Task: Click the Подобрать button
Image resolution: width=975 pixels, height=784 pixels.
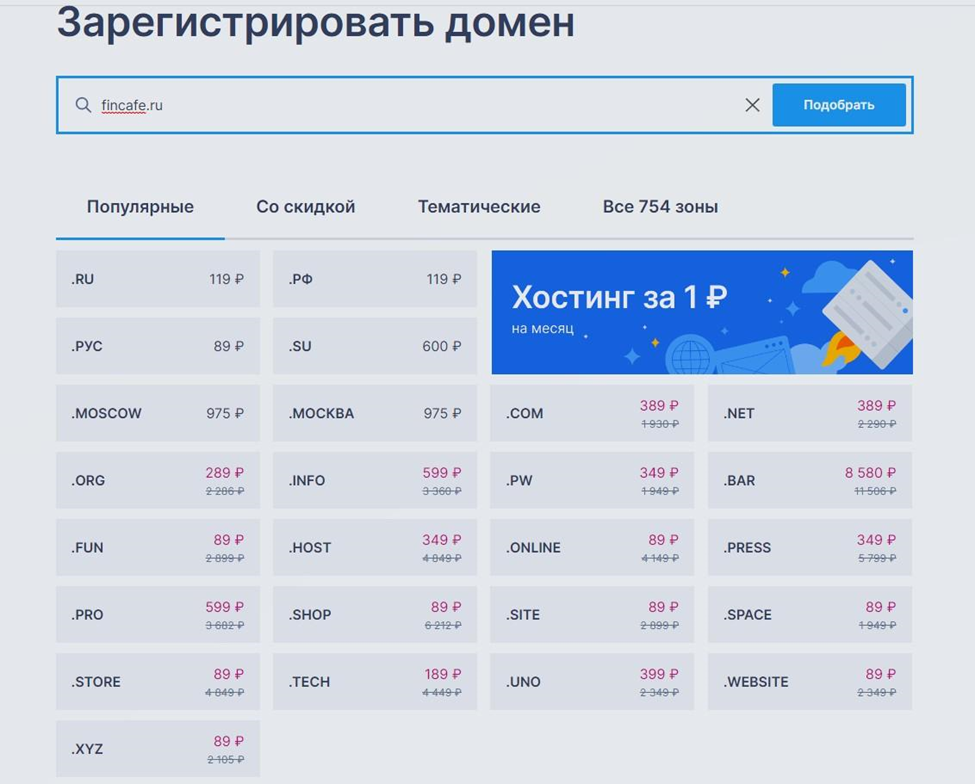Action: 839,105
